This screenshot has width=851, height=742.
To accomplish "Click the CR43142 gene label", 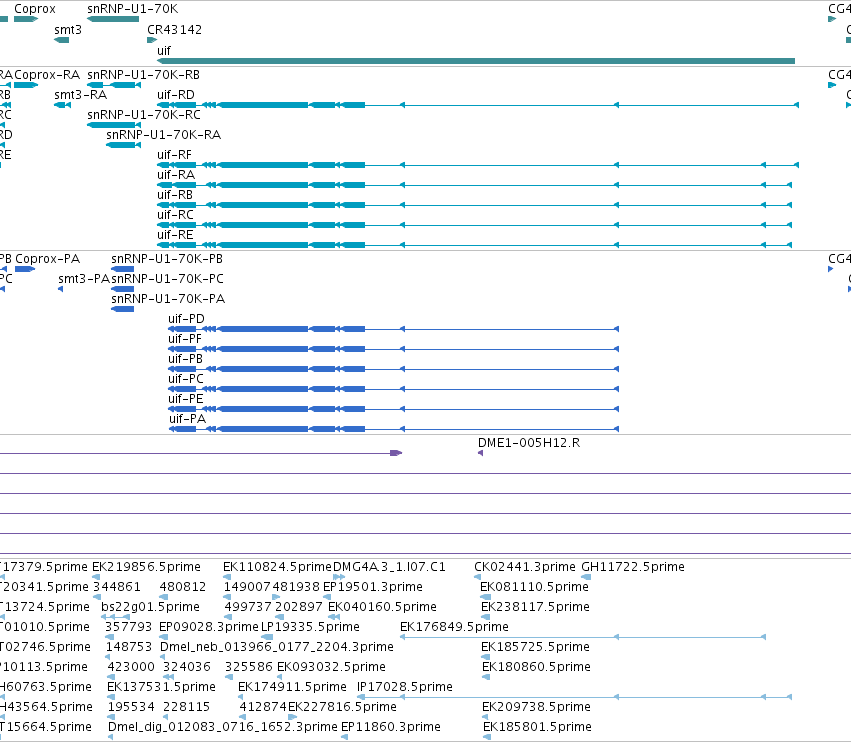I will (174, 30).
